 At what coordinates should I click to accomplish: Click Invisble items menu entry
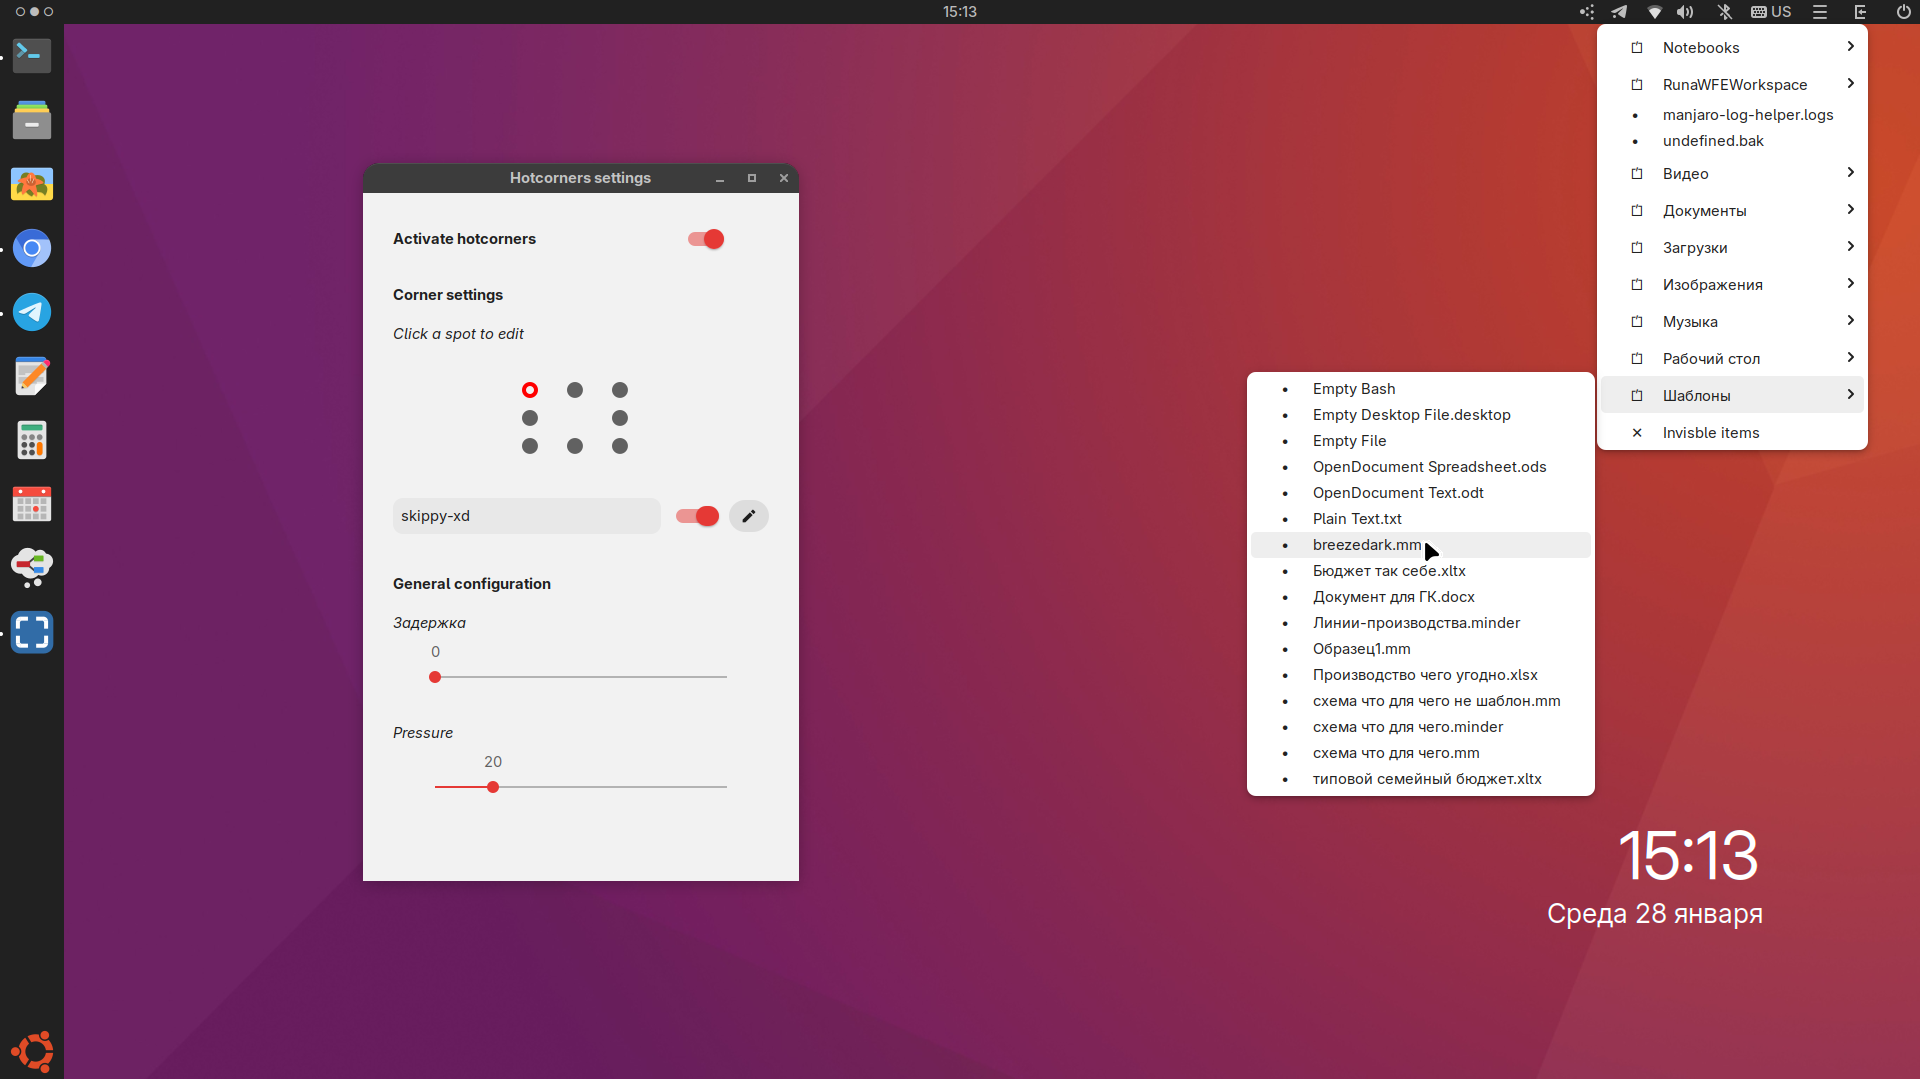pos(1710,433)
